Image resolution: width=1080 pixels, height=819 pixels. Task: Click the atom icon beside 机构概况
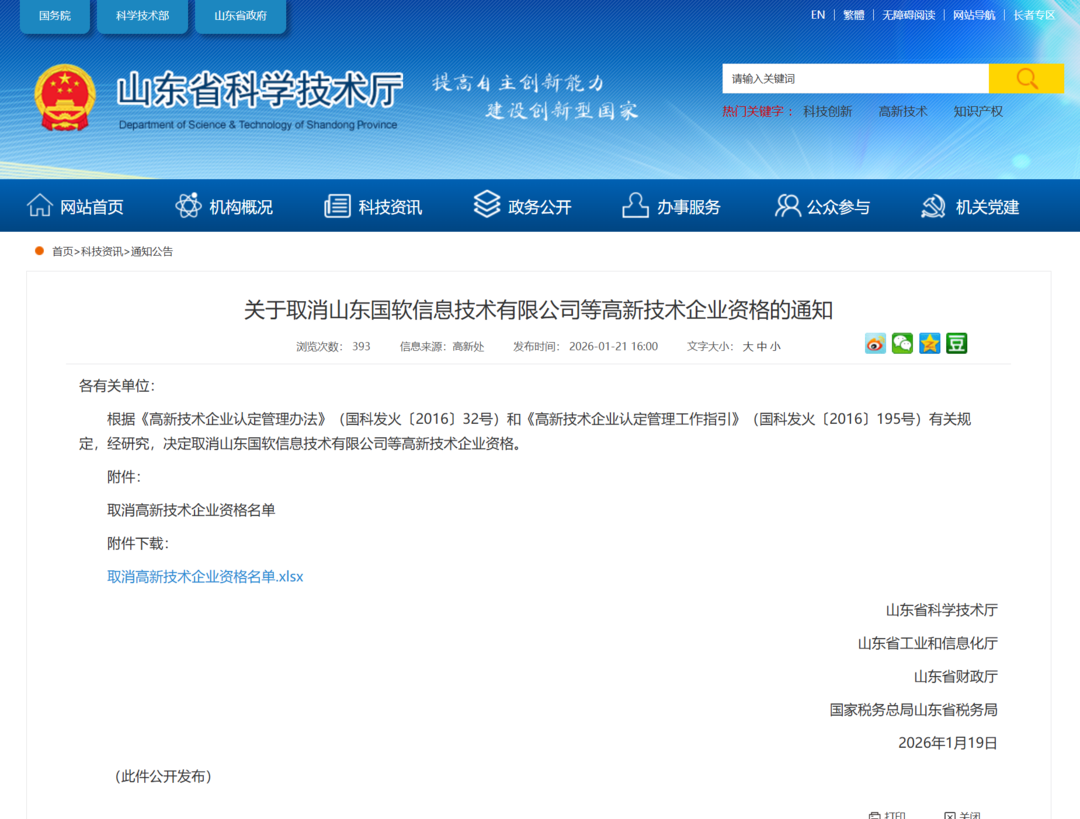click(x=188, y=206)
